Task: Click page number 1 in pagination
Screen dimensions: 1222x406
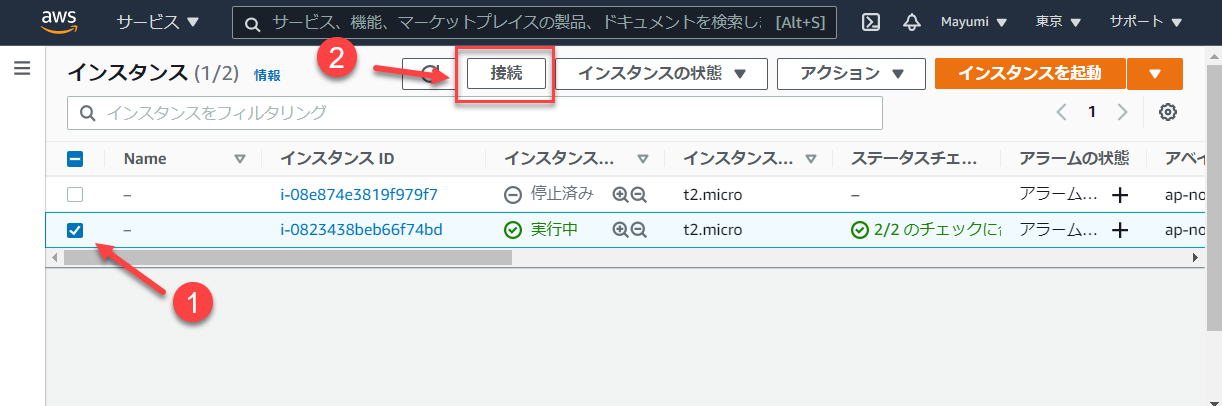Action: click(1092, 112)
